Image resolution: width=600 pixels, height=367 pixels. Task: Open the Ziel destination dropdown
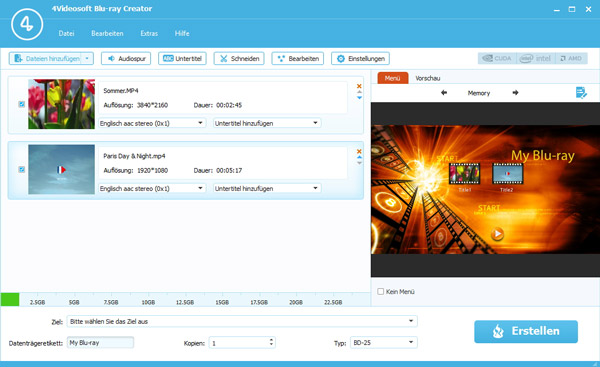(242, 321)
